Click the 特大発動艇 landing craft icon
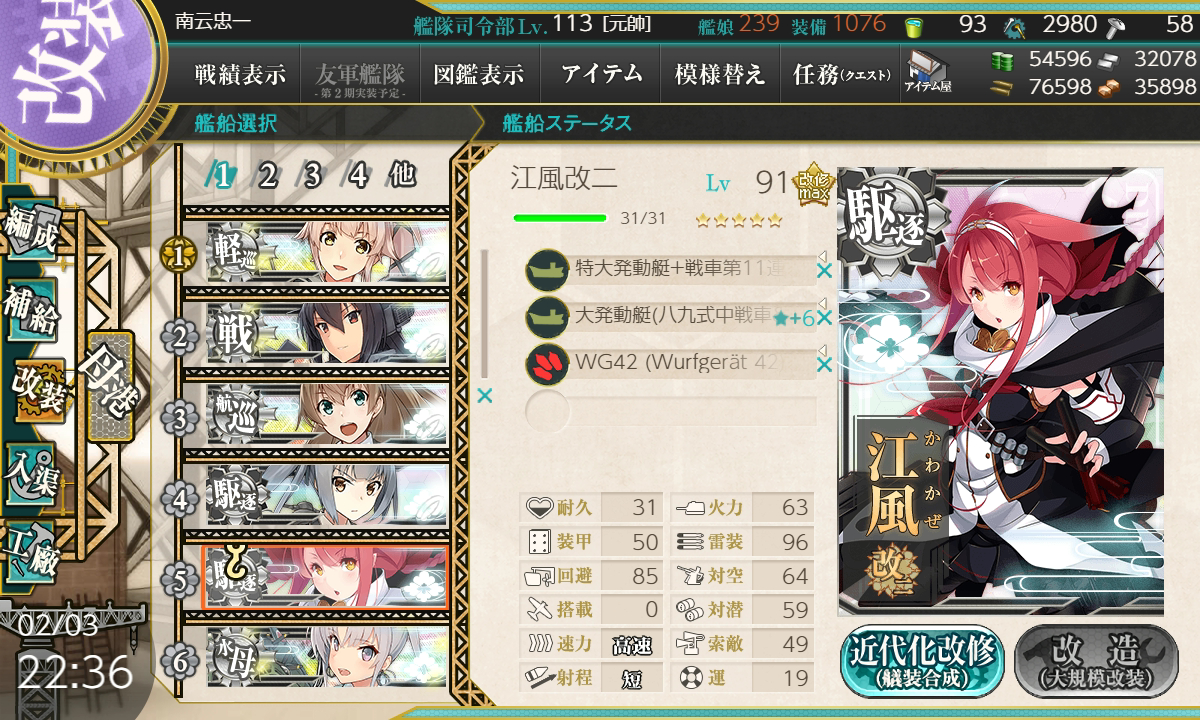The height and width of the screenshot is (720, 1200). coord(547,269)
